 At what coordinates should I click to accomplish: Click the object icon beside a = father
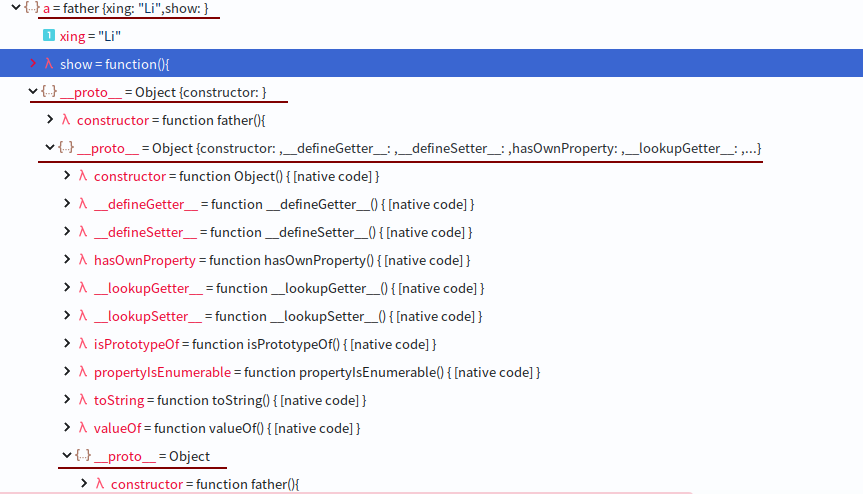pyautogui.click(x=32, y=8)
